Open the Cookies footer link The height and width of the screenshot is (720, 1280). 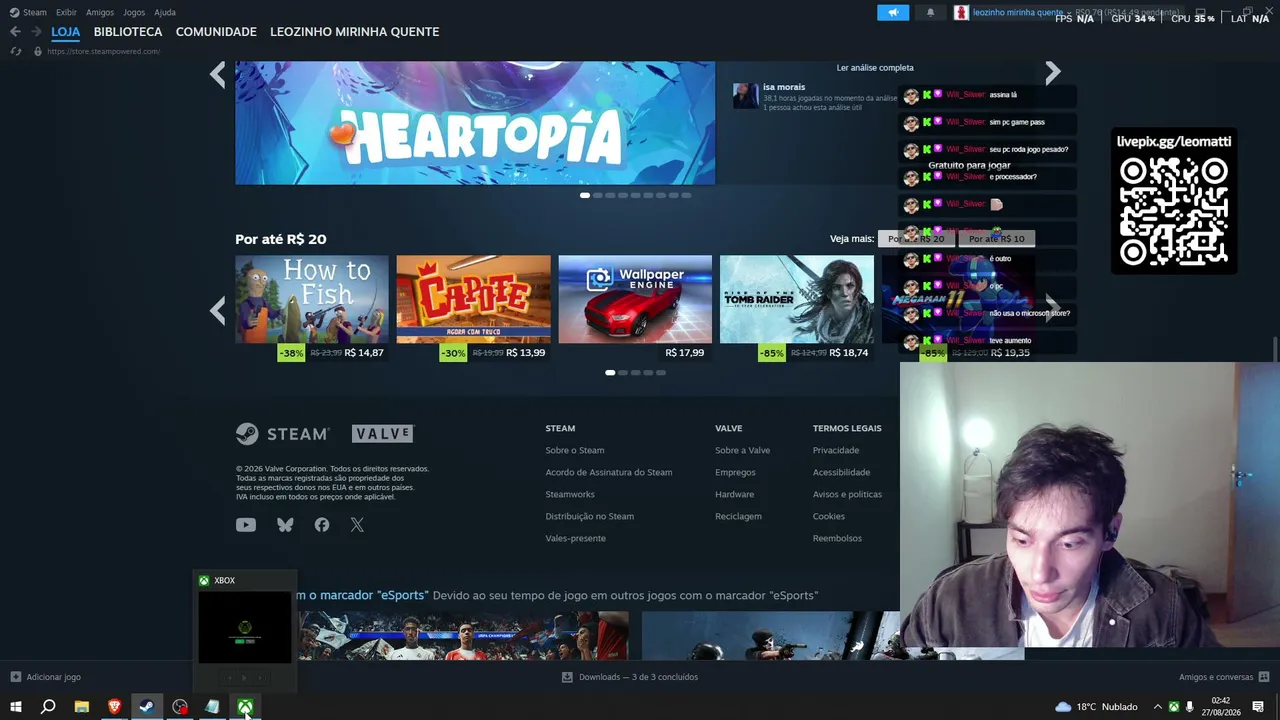(x=829, y=516)
